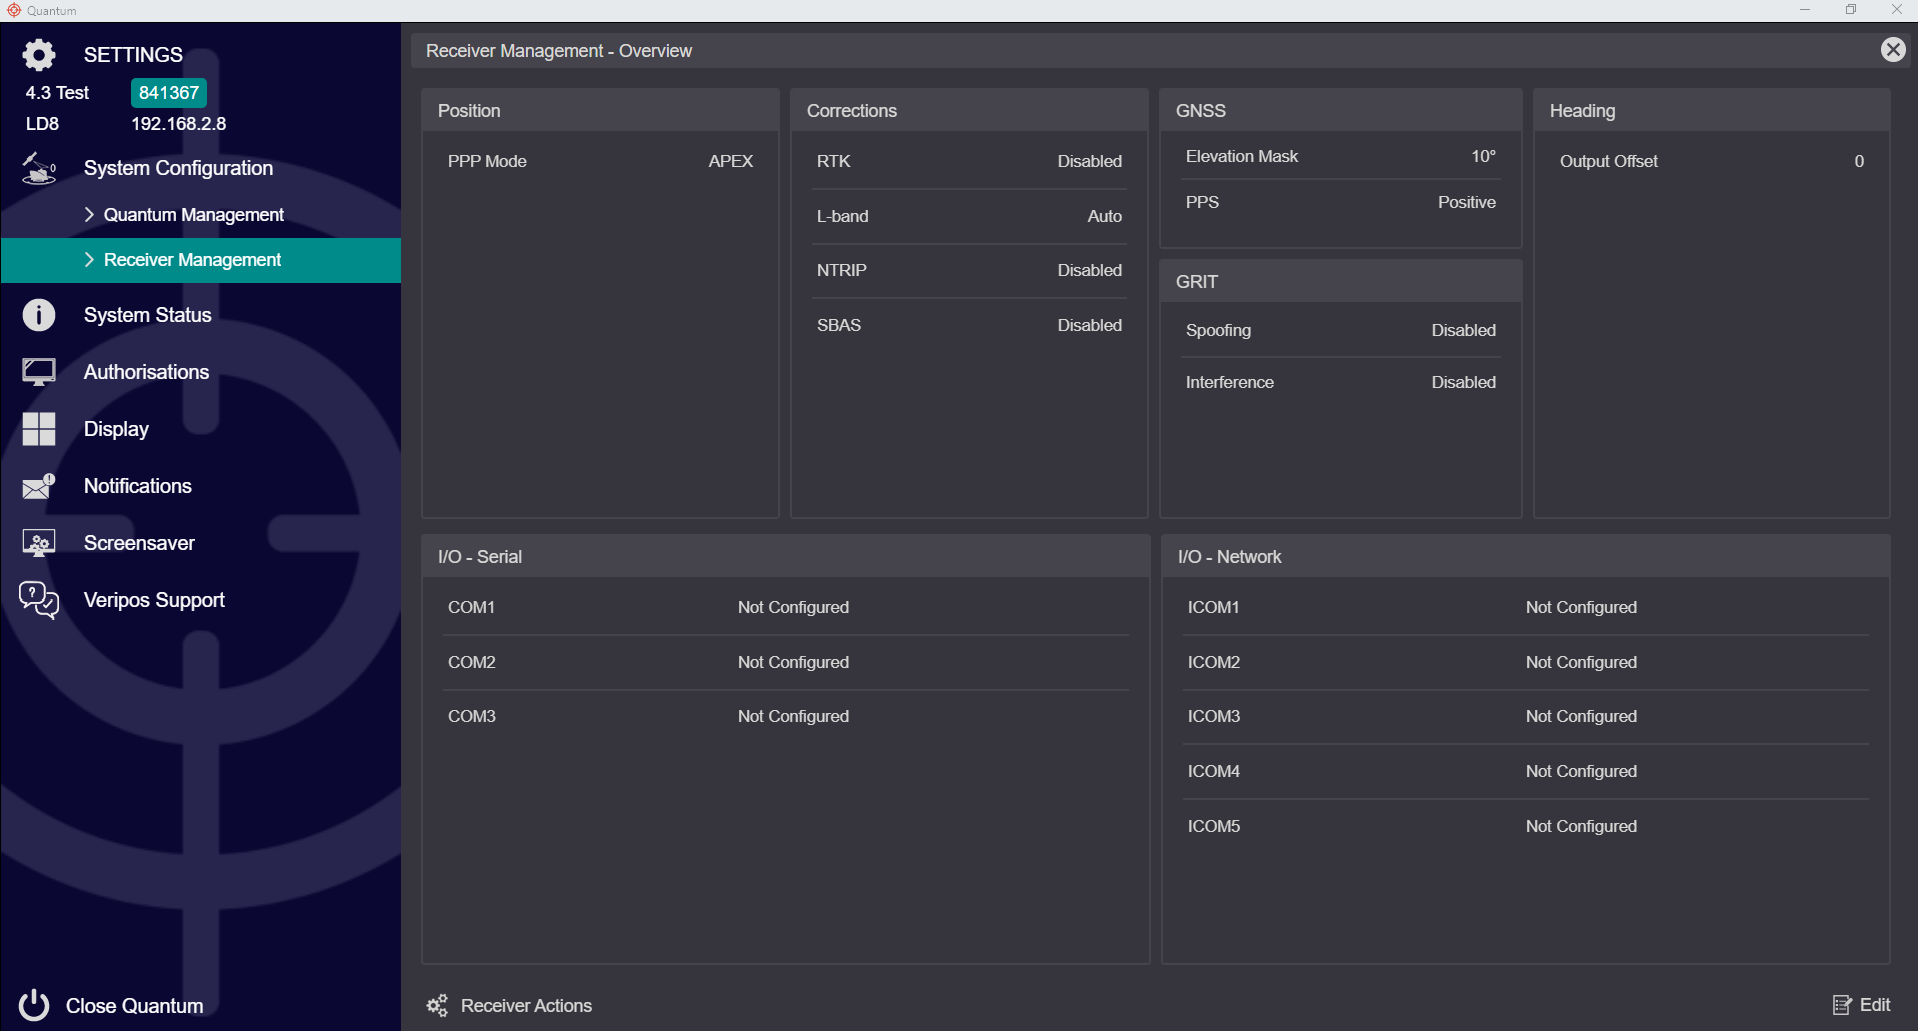
Task: Click the Spoofing Disabled row
Action: [1341, 330]
